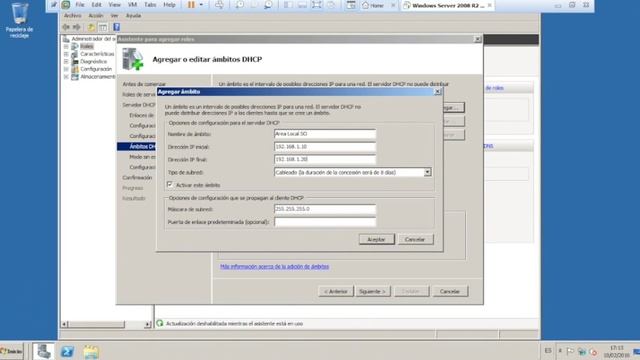Click Cancelar in Agregar ámbito dialog
This screenshot has width=640, height=360.
coord(415,239)
